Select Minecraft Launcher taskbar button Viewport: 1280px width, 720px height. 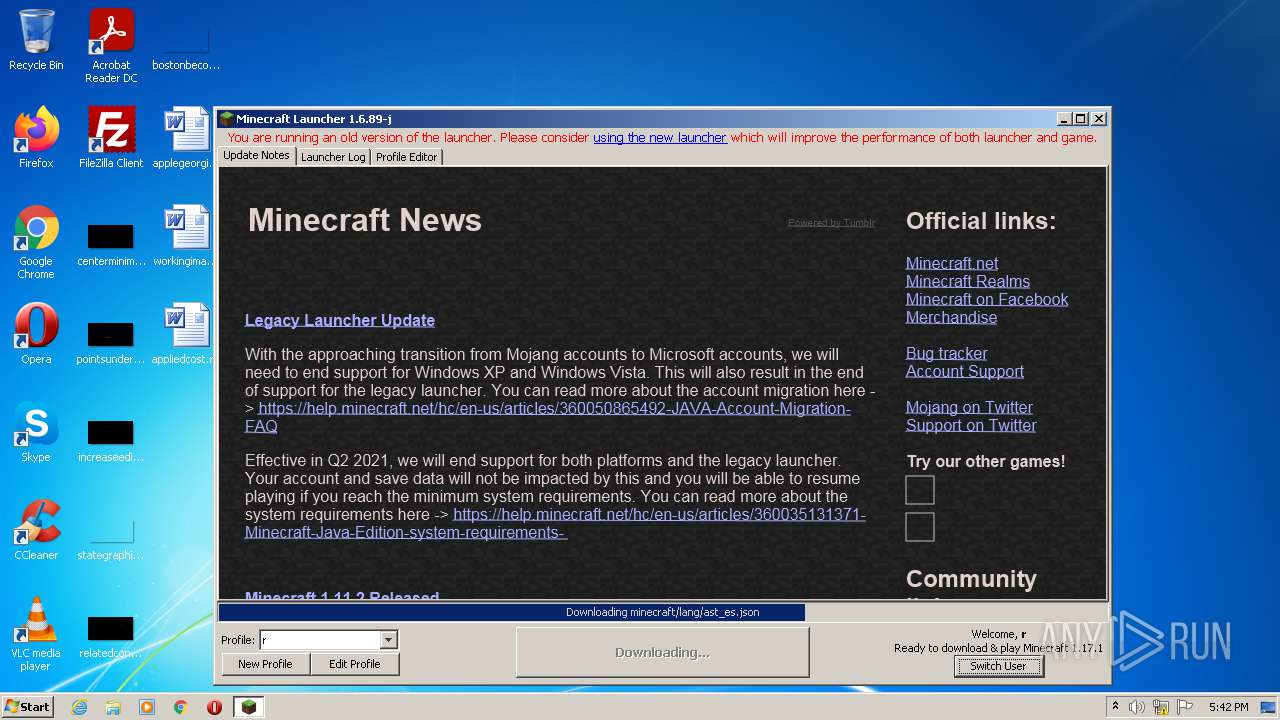click(248, 707)
